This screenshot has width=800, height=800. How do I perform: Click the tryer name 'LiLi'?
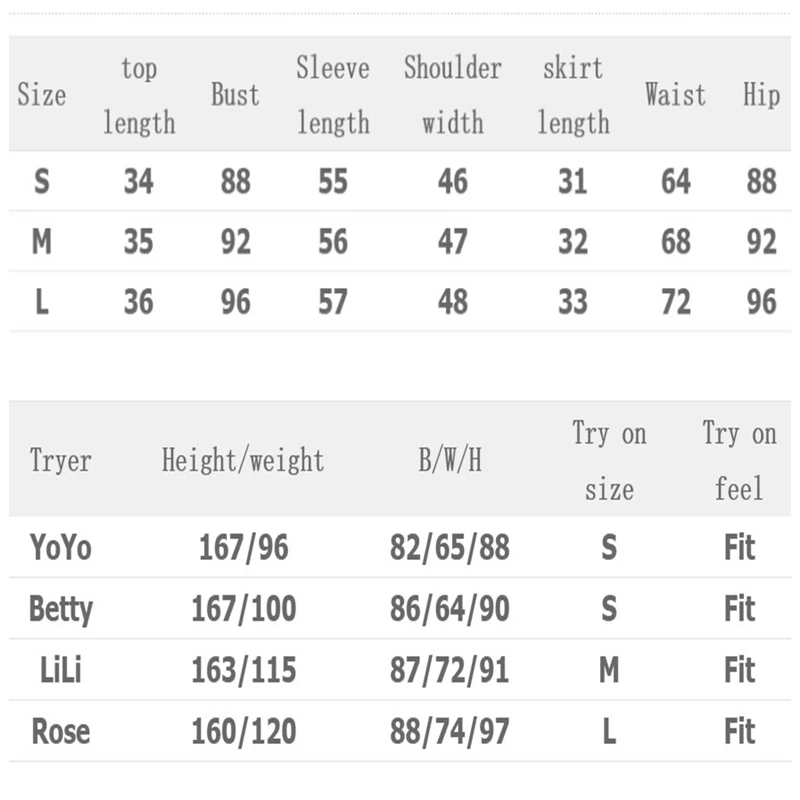pyautogui.click(x=60, y=670)
